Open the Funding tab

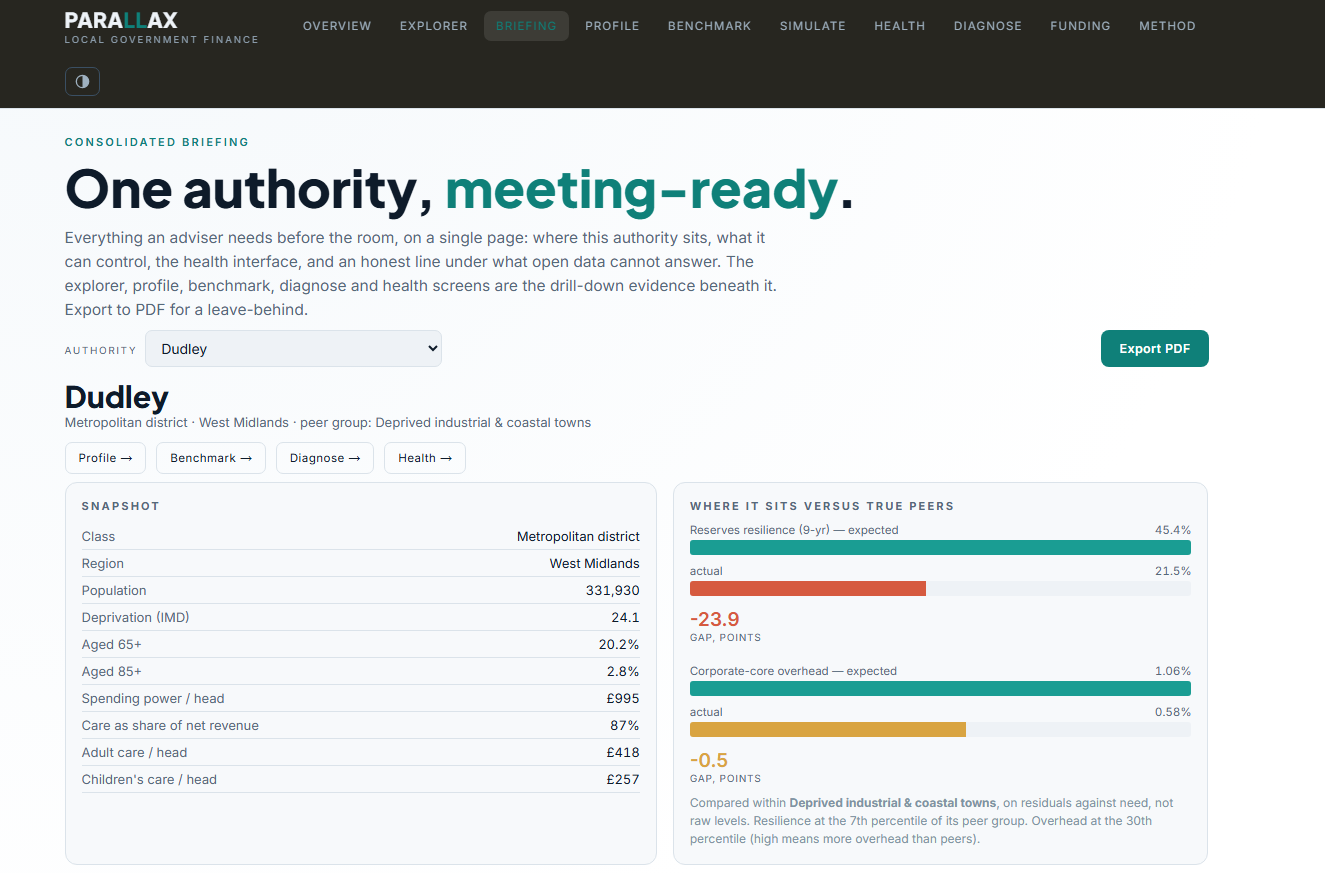(1080, 26)
